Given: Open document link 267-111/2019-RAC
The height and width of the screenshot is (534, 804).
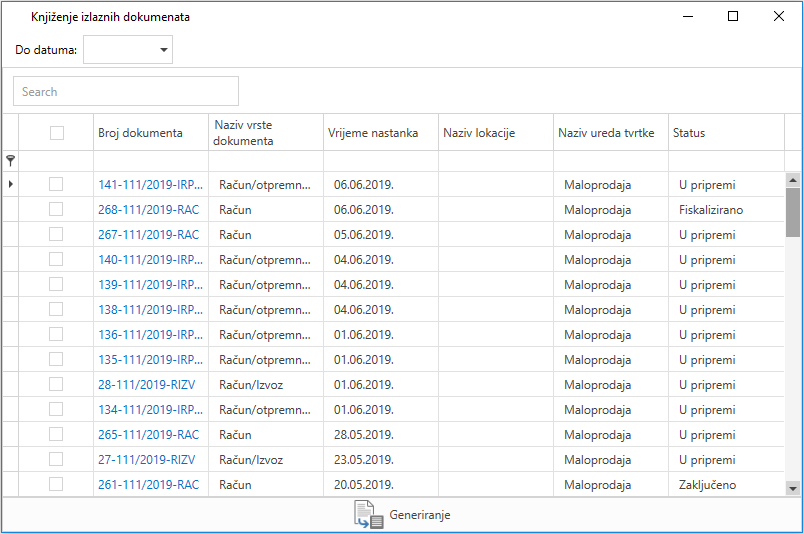Looking at the screenshot, I should point(148,235).
